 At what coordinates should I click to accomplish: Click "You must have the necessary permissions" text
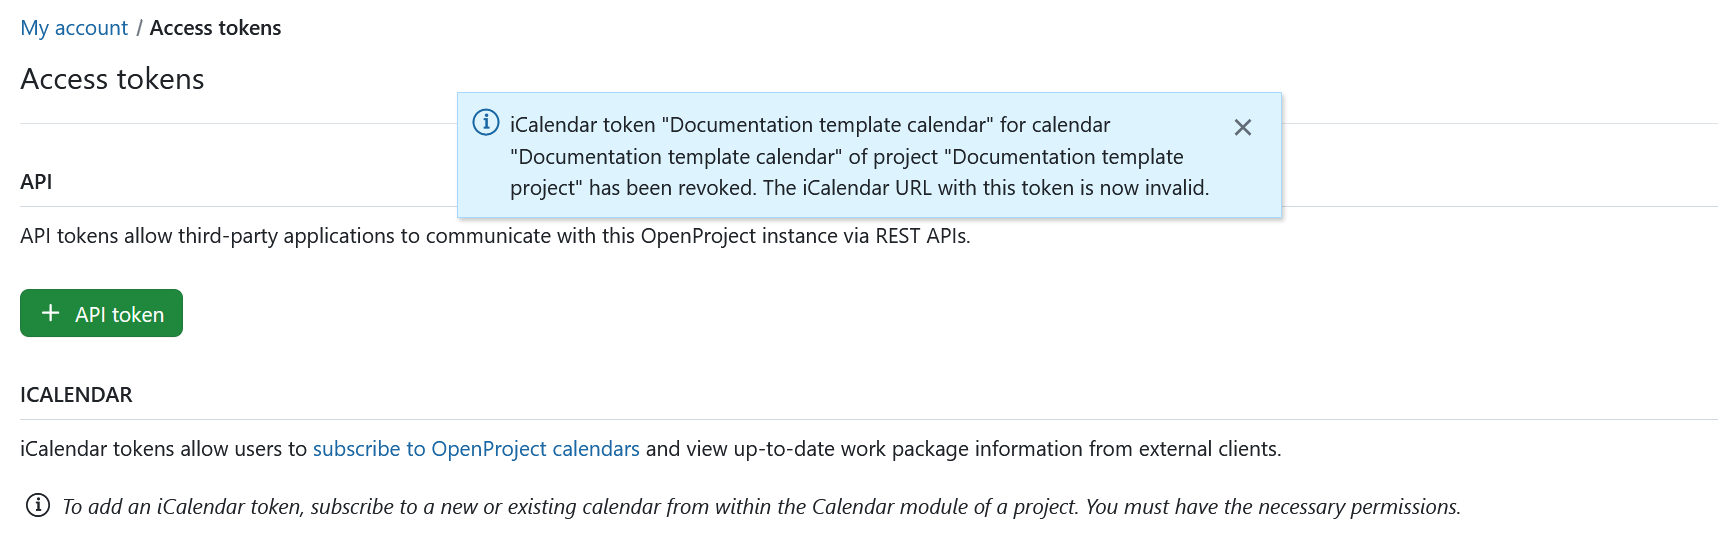1272,507
